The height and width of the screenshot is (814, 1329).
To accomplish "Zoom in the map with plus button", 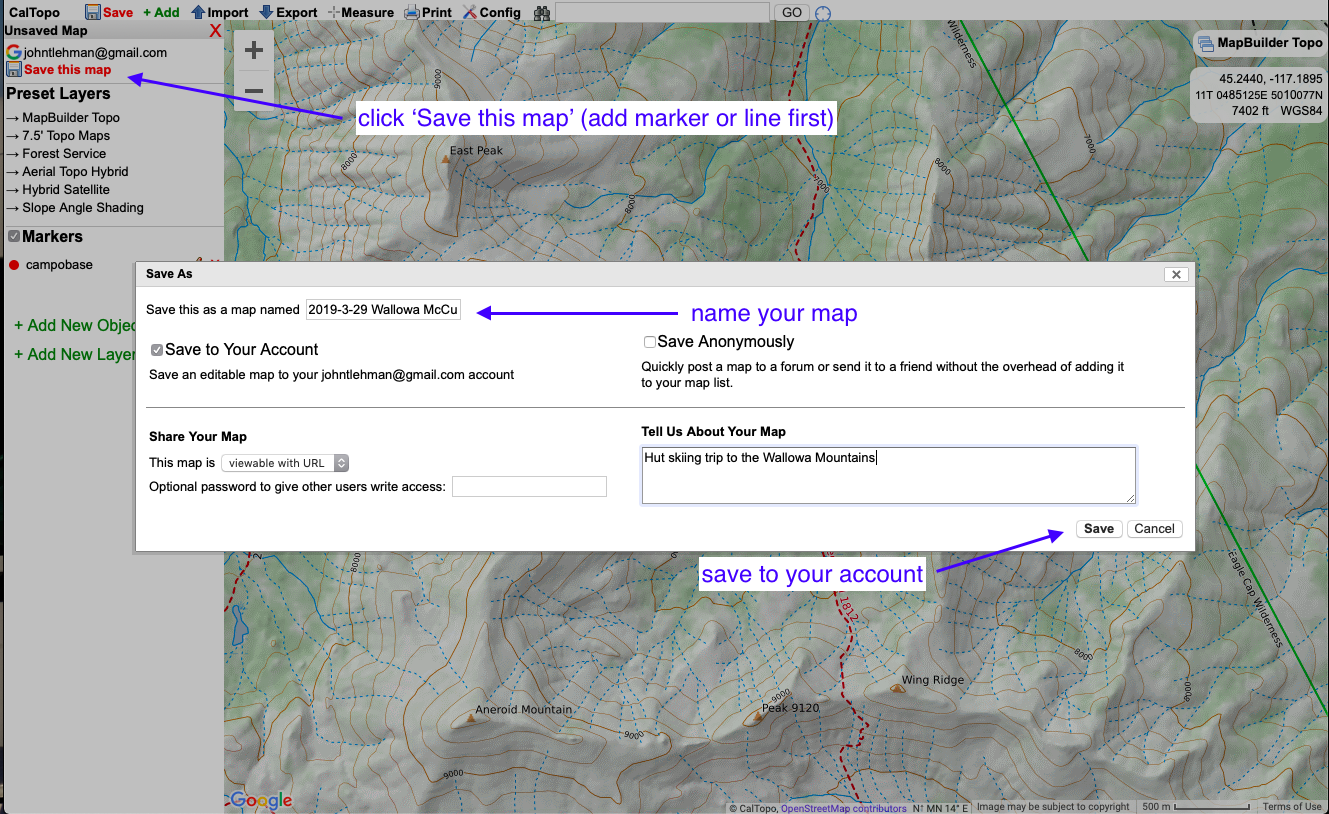I will tap(254, 50).
